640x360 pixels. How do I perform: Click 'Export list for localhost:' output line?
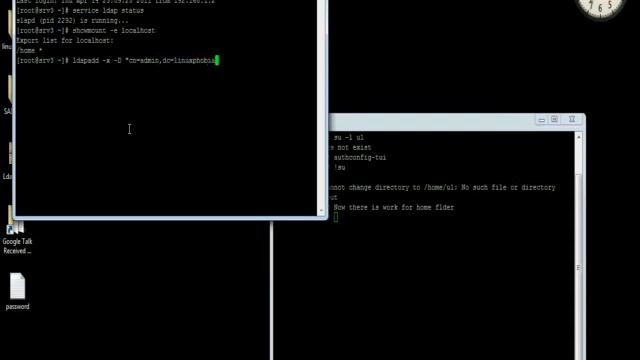click(x=65, y=40)
